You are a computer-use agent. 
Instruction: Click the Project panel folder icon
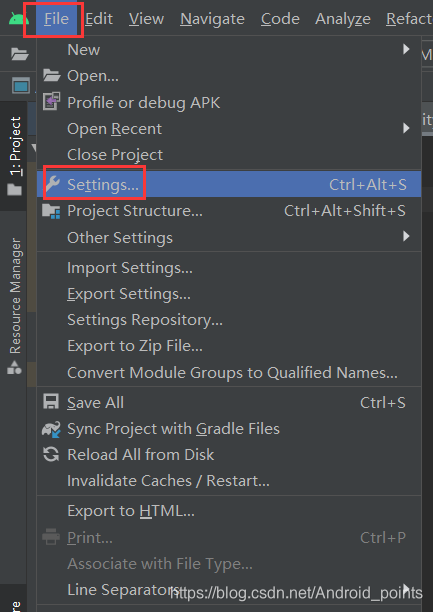coord(14,190)
